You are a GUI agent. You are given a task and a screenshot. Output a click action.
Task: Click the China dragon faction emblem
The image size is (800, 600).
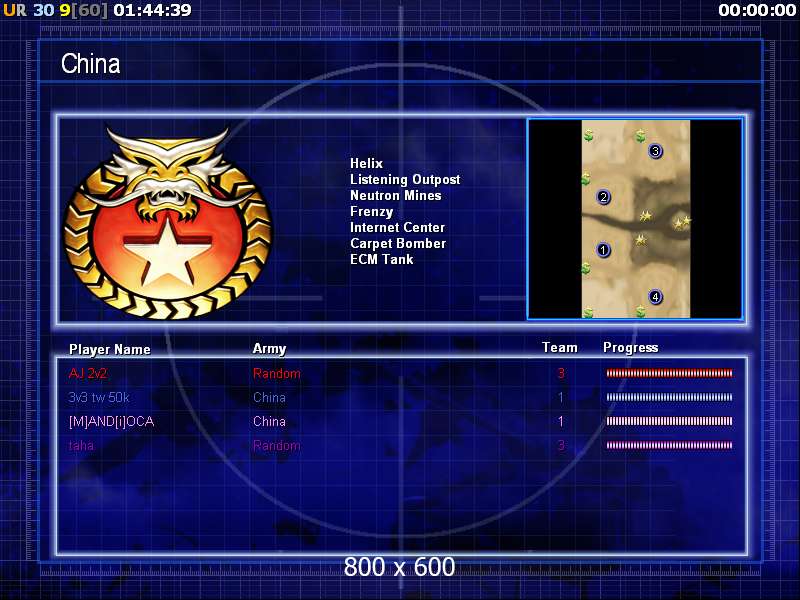coord(168,223)
